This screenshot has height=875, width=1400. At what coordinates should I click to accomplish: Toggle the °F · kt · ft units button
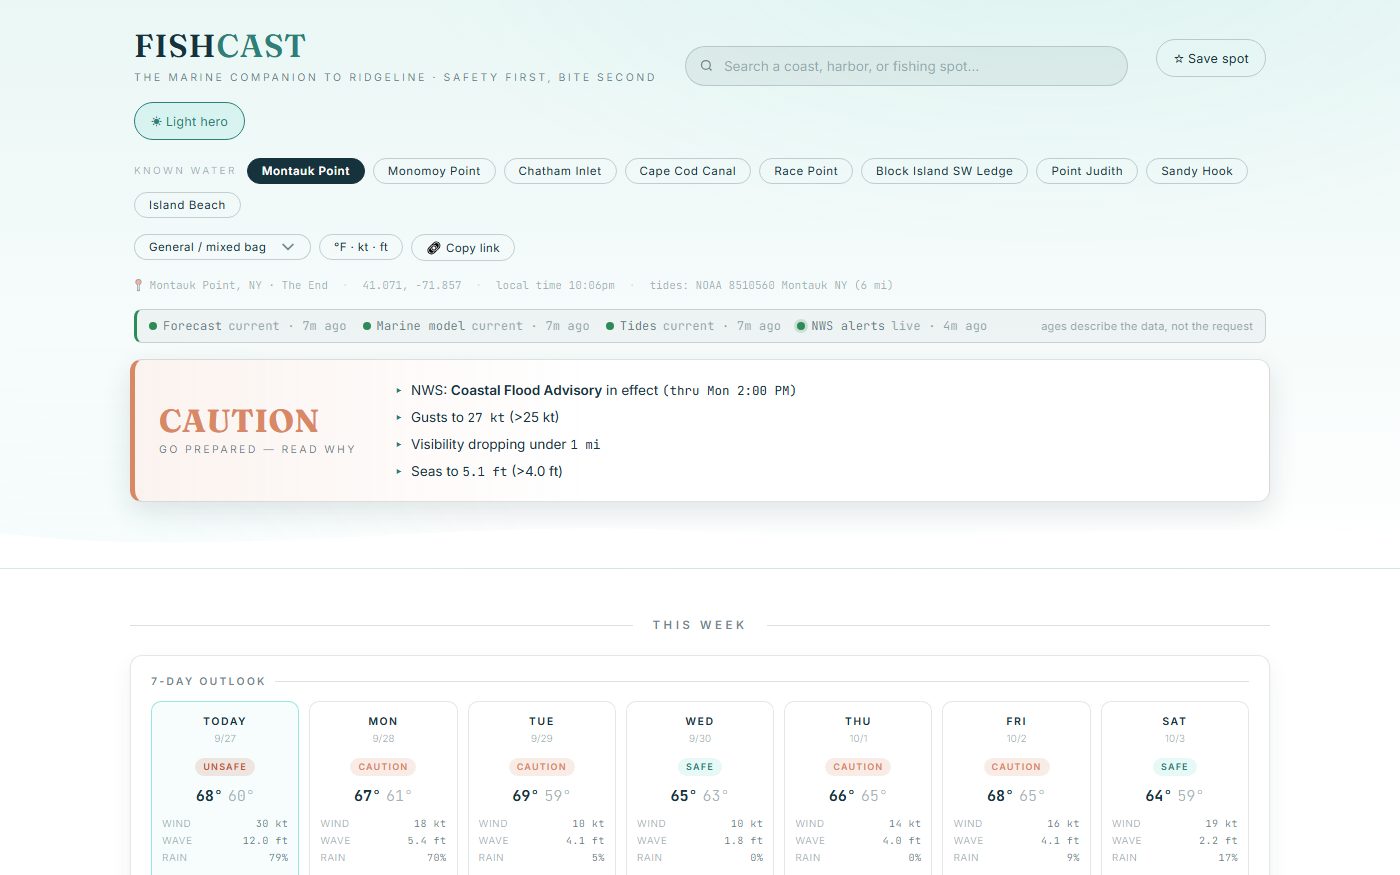(x=361, y=247)
